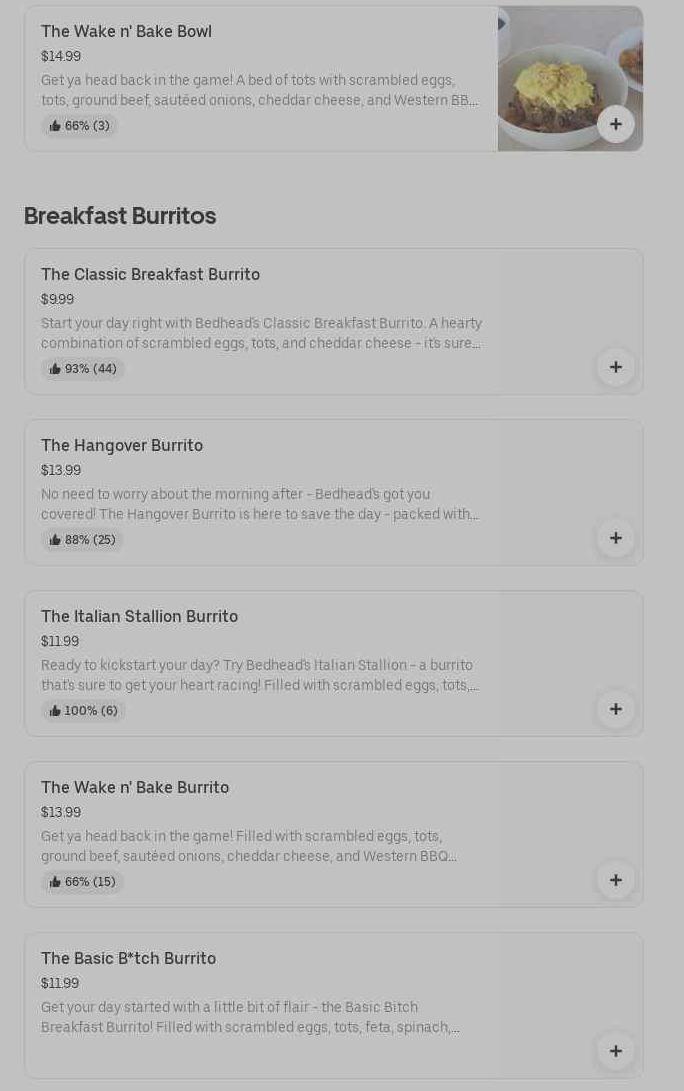The width and height of the screenshot is (684, 1091).
Task: Click the 66% (3) rating on Wake n' Bake Bowl
Action: 80,126
